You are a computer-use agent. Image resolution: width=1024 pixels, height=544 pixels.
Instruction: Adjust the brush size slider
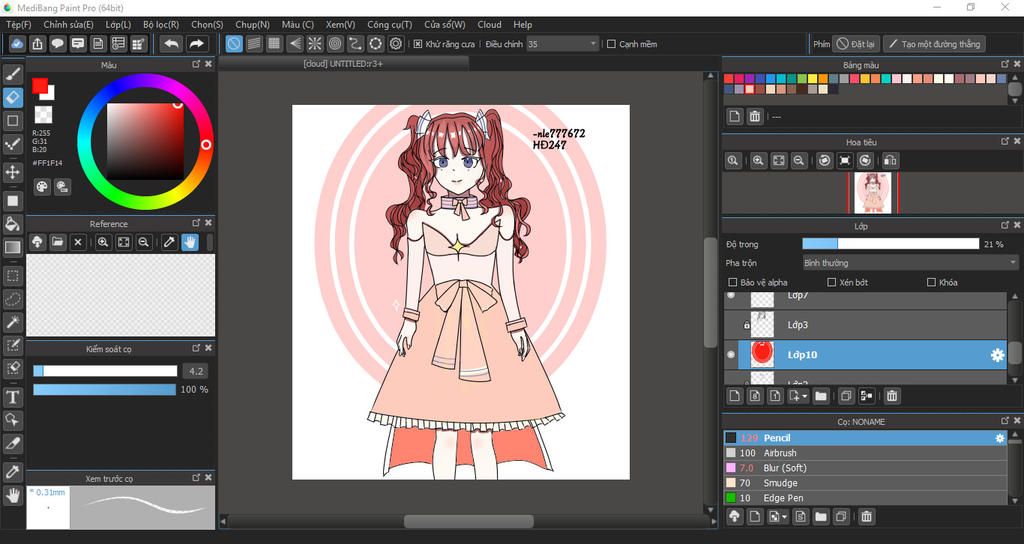105,371
